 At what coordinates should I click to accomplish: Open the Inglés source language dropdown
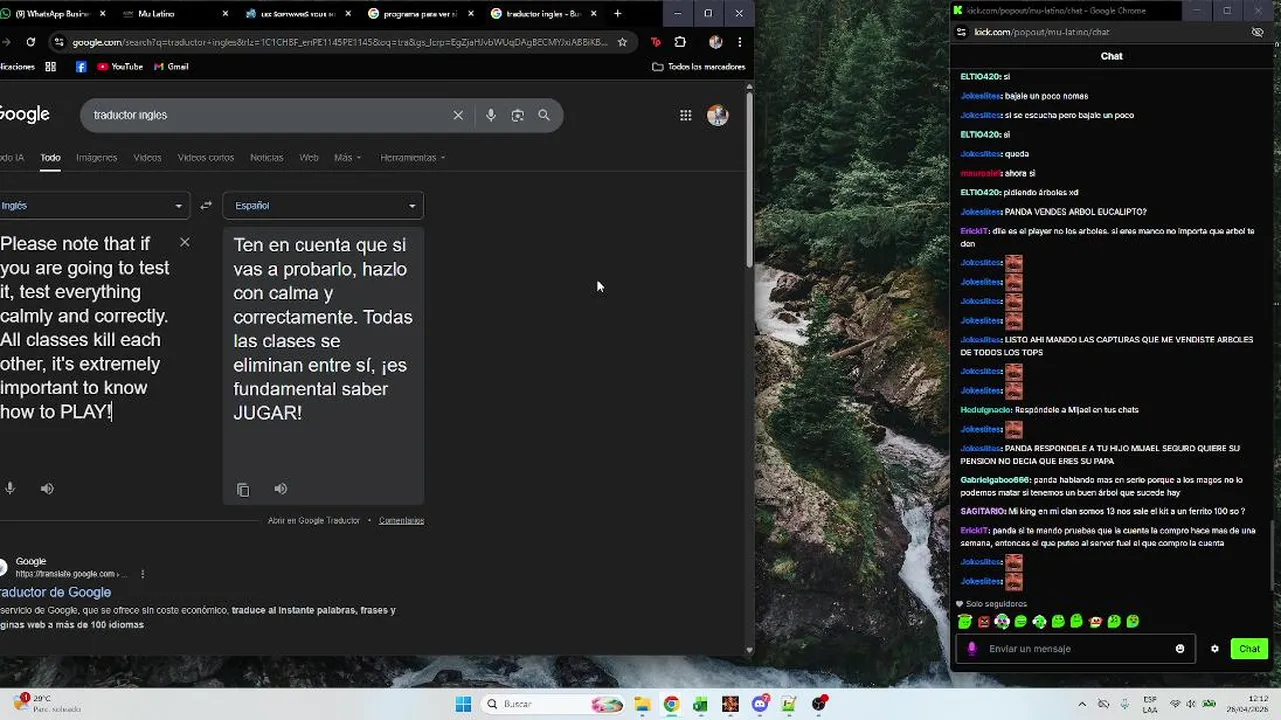(x=93, y=205)
